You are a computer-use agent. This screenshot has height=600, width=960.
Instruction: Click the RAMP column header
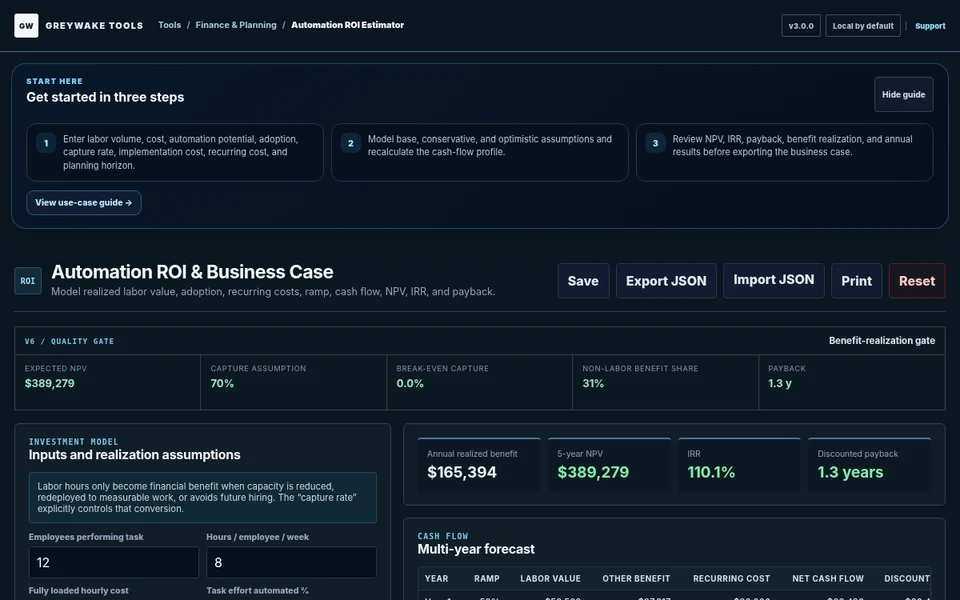[487, 579]
